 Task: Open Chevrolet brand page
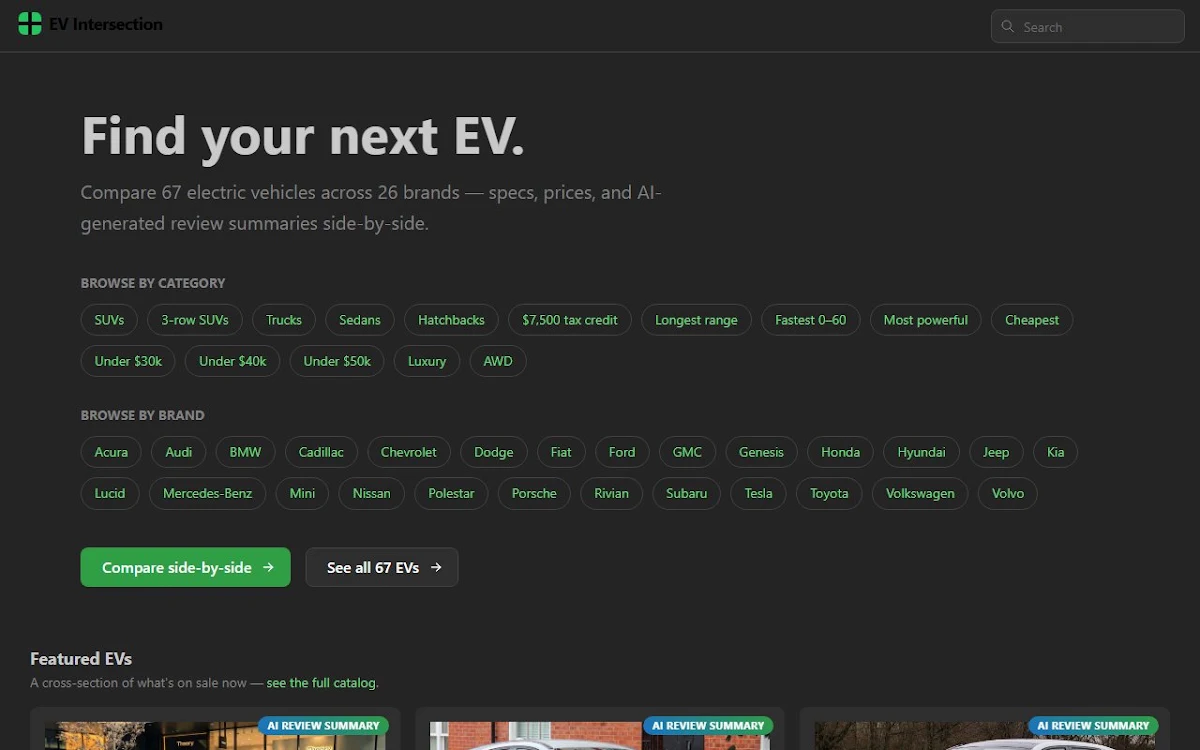409,452
